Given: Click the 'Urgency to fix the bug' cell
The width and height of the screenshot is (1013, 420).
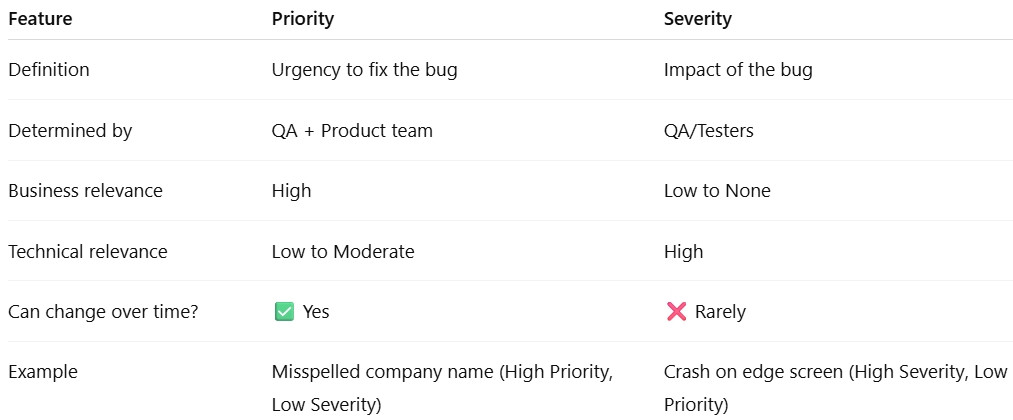Looking at the screenshot, I should tap(364, 70).
